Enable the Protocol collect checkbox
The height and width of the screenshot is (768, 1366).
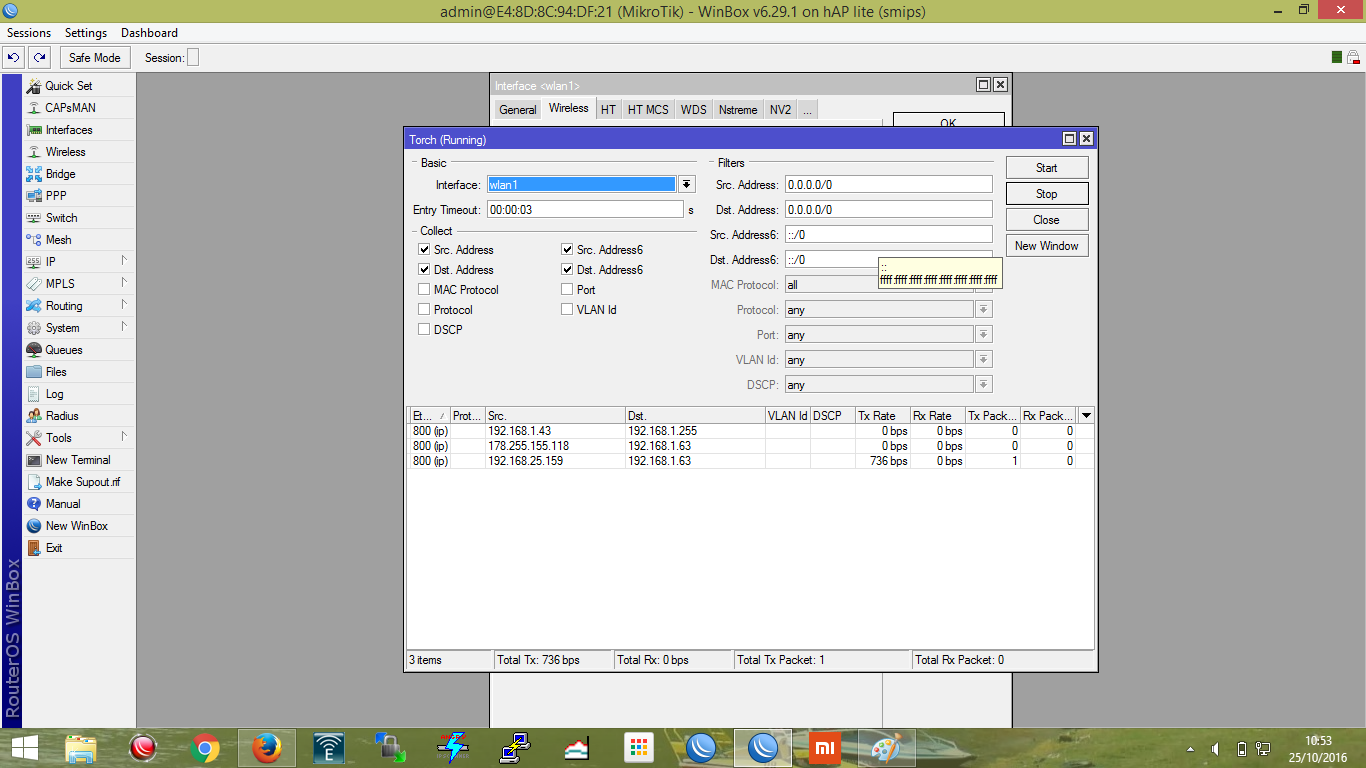click(424, 310)
